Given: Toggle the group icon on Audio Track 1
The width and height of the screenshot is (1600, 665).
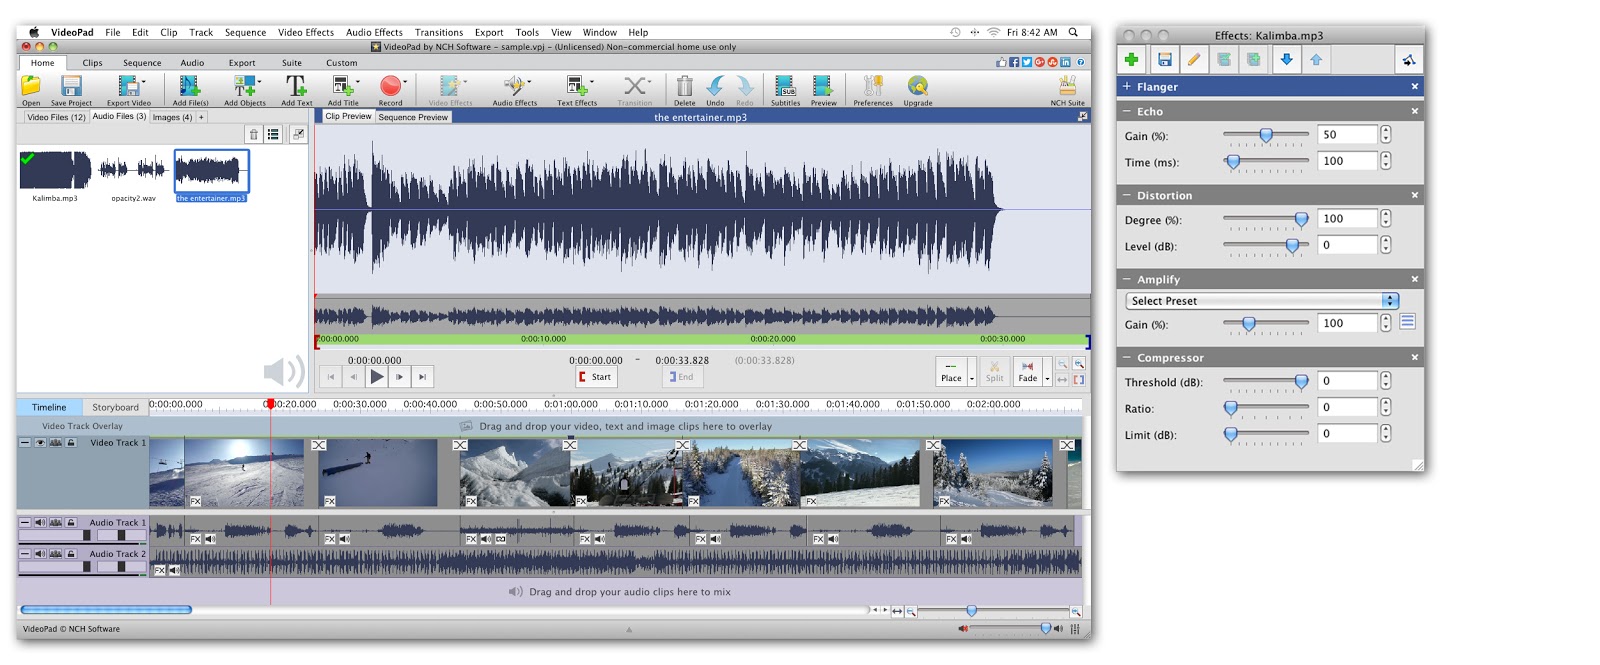Looking at the screenshot, I should 56,522.
